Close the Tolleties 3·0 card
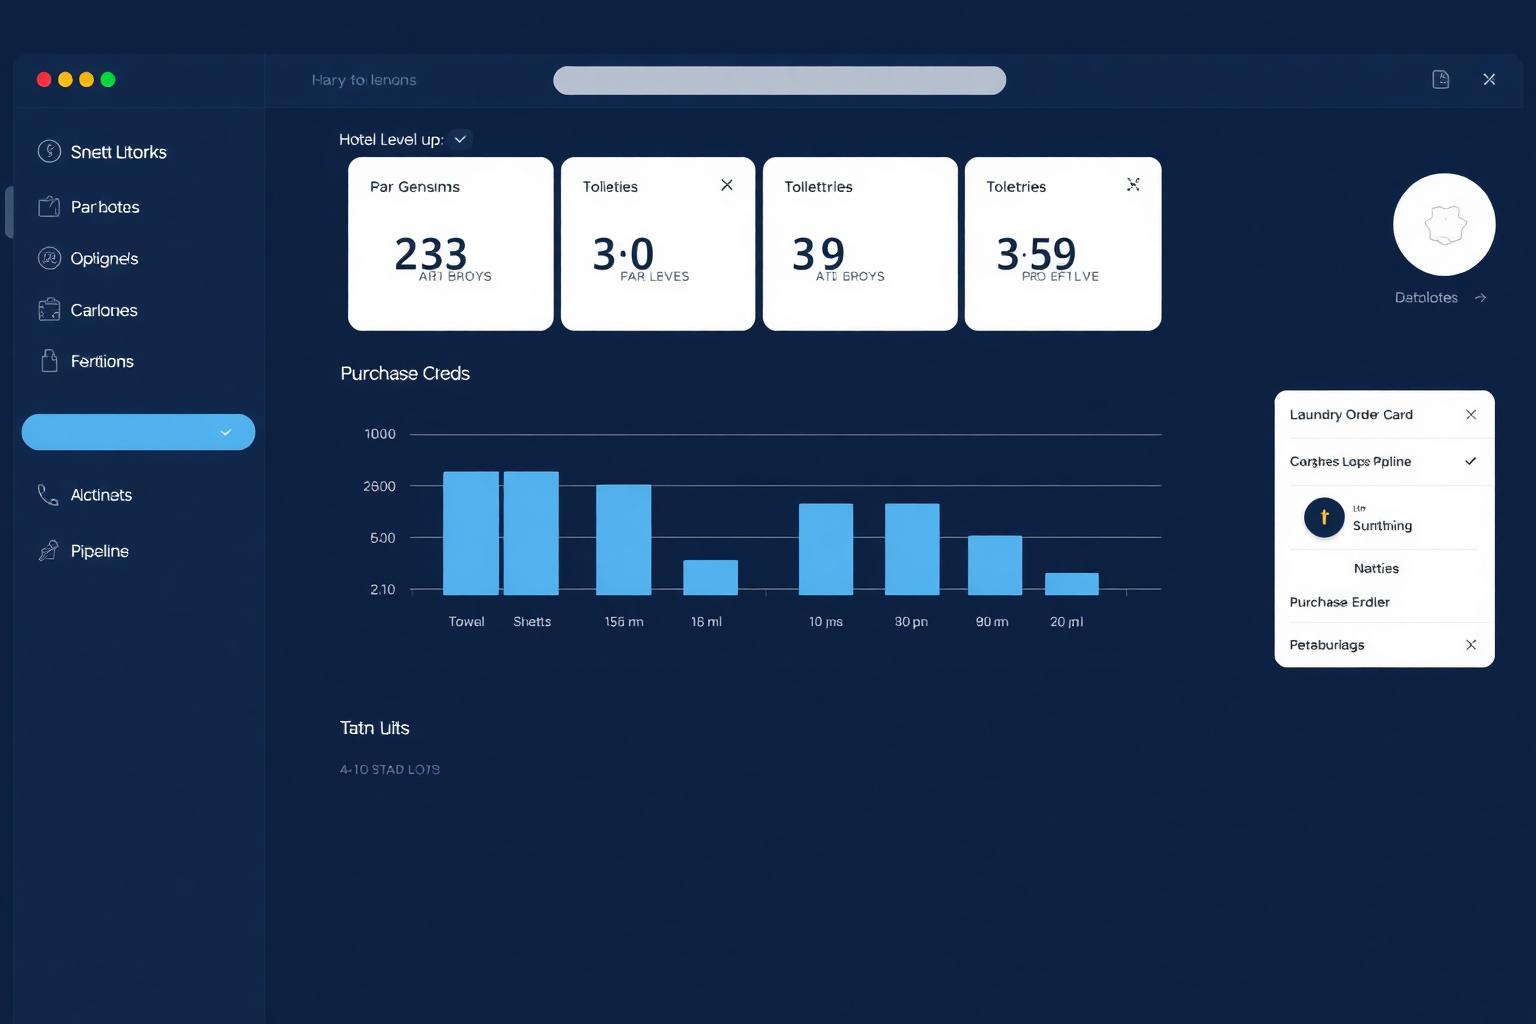 (x=727, y=185)
